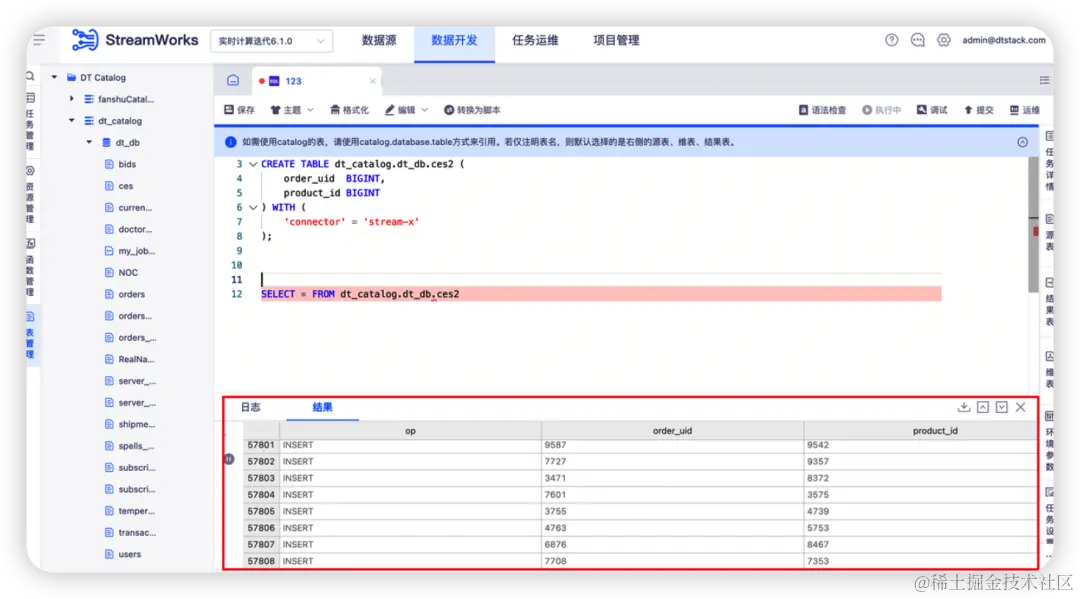Click the StreamWorks logo

coord(135,40)
